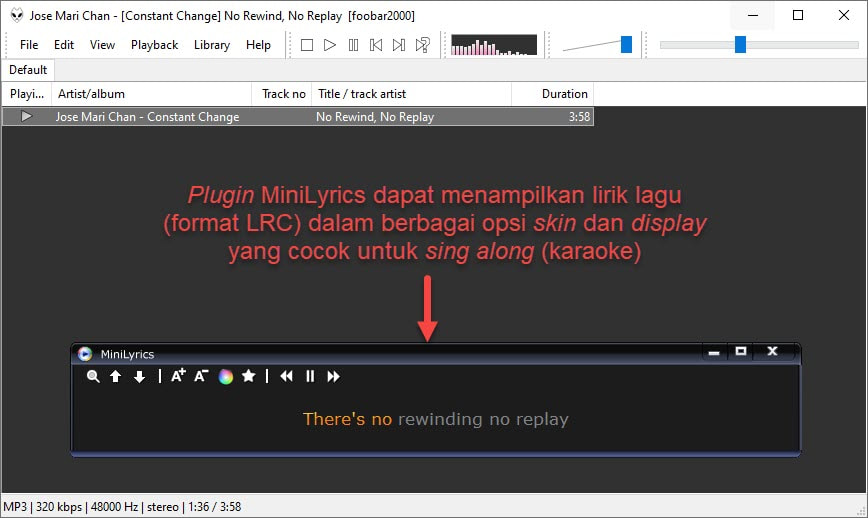Click the spectrum visualization in toolbar

(494, 45)
